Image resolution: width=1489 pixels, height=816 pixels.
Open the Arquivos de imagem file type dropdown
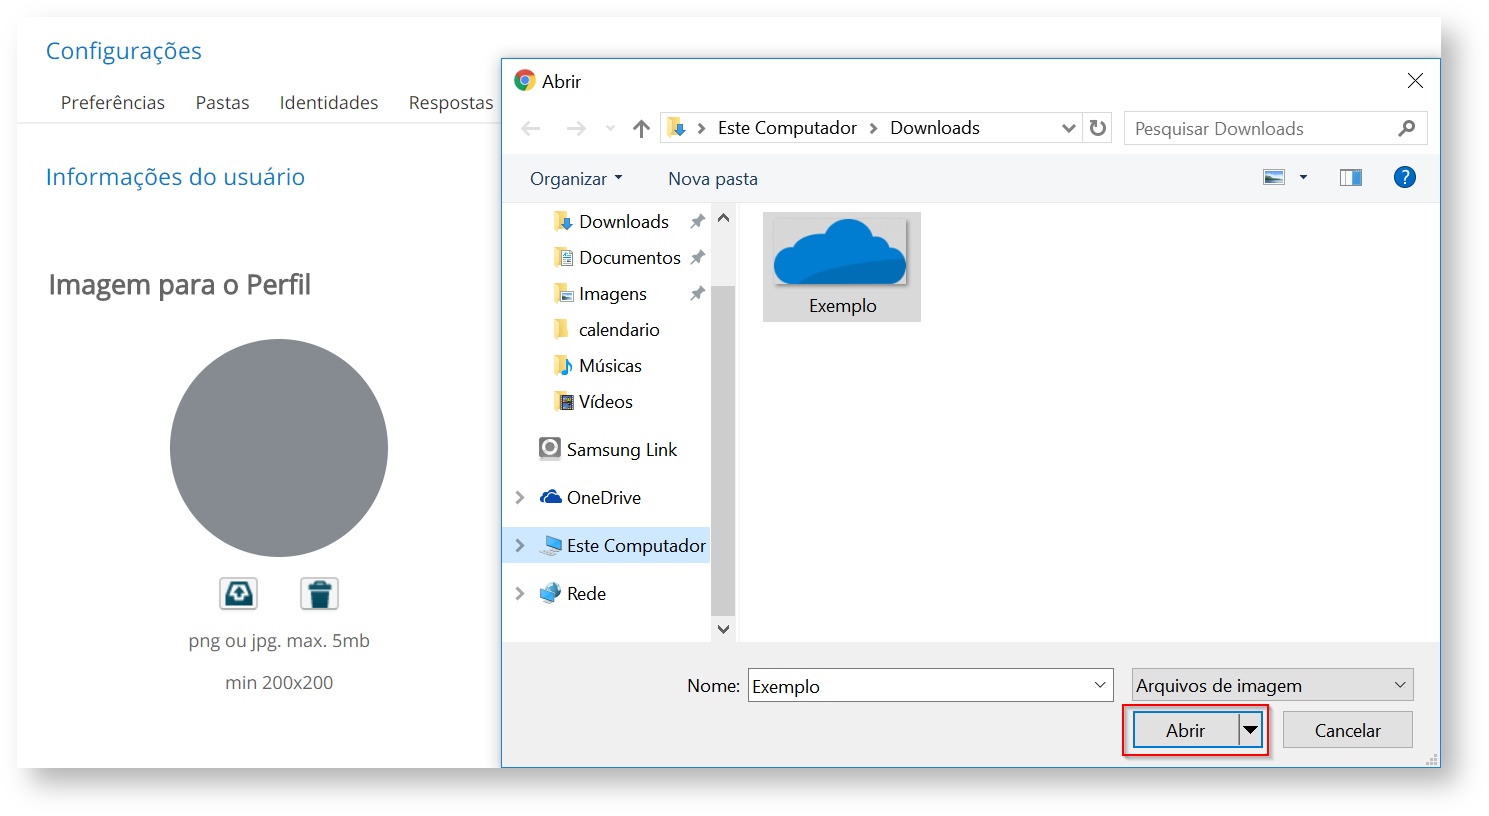point(1272,686)
